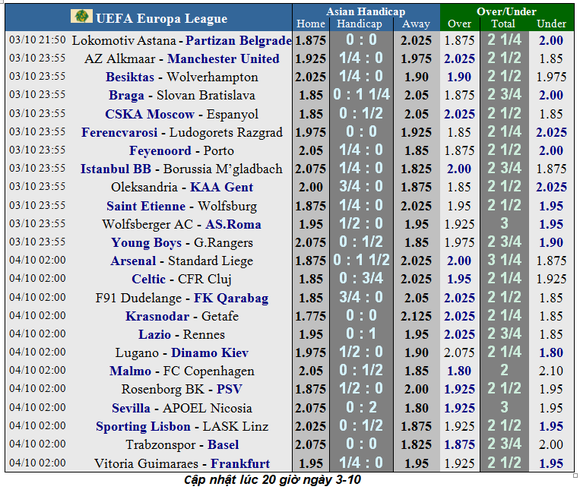Image resolution: width=580 pixels, height=493 pixels.
Task: Click the Arsenal team name
Action: [x=133, y=261]
